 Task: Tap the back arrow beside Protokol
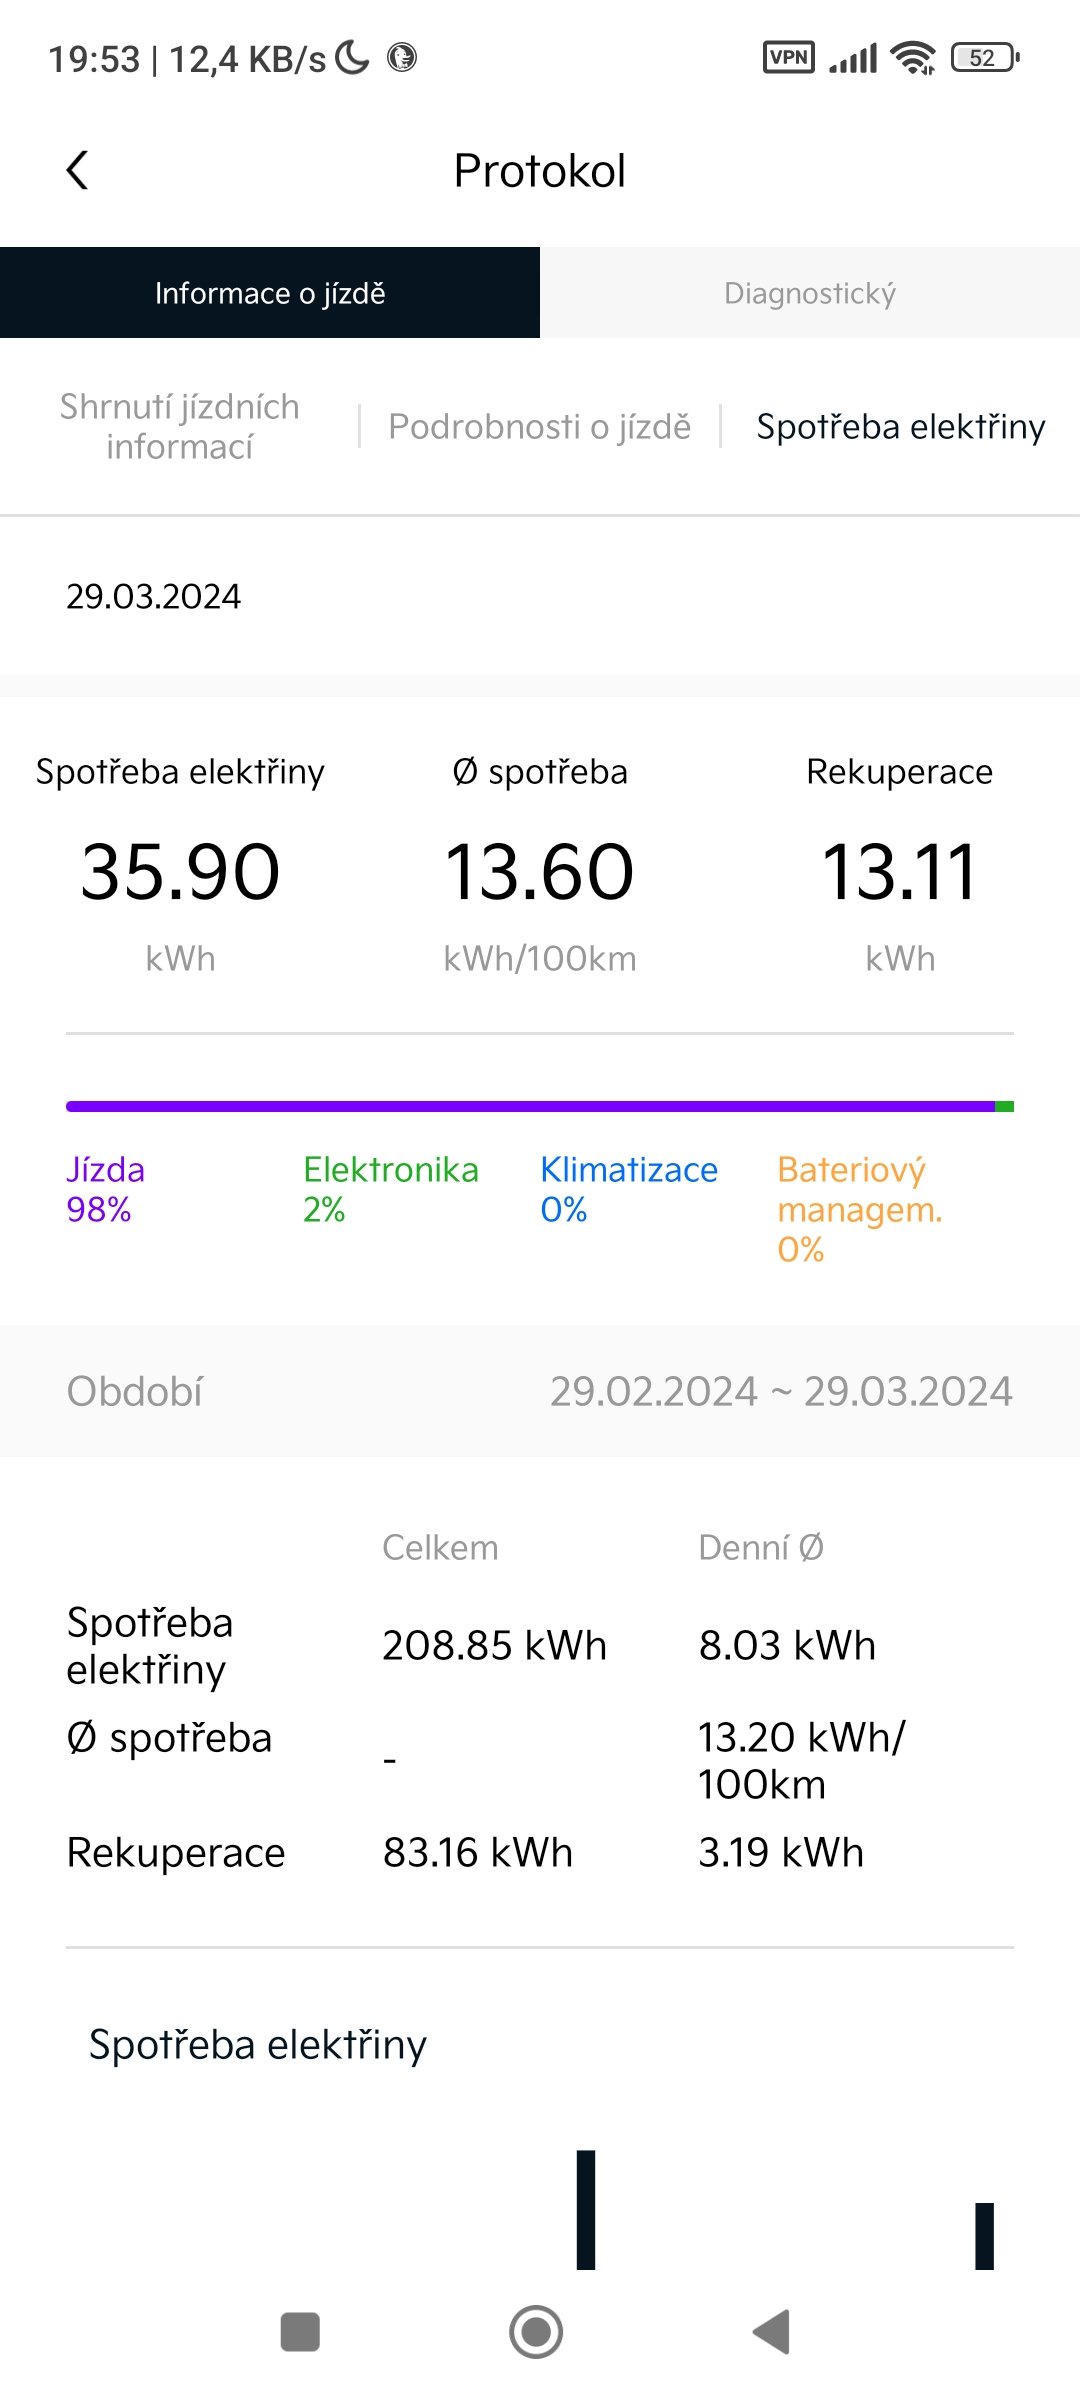coord(77,170)
